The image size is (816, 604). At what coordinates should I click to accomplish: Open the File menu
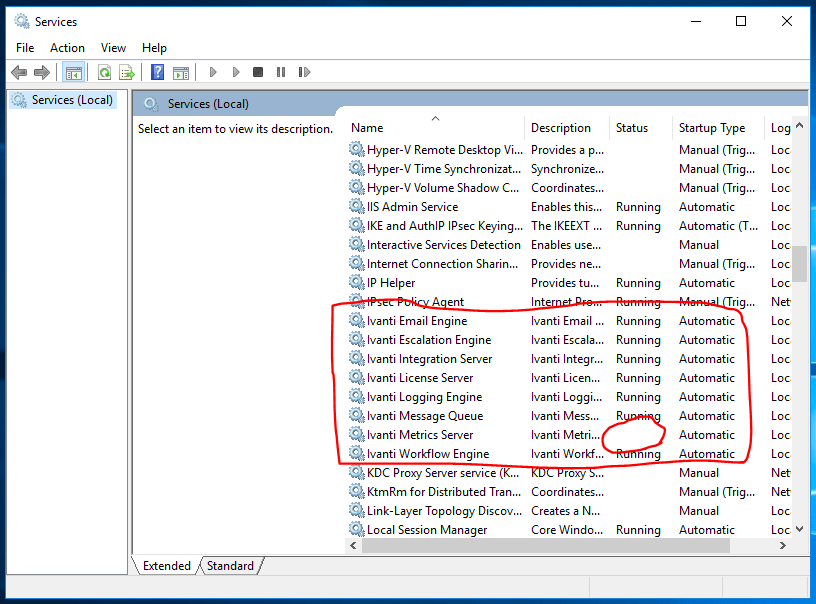[x=25, y=48]
